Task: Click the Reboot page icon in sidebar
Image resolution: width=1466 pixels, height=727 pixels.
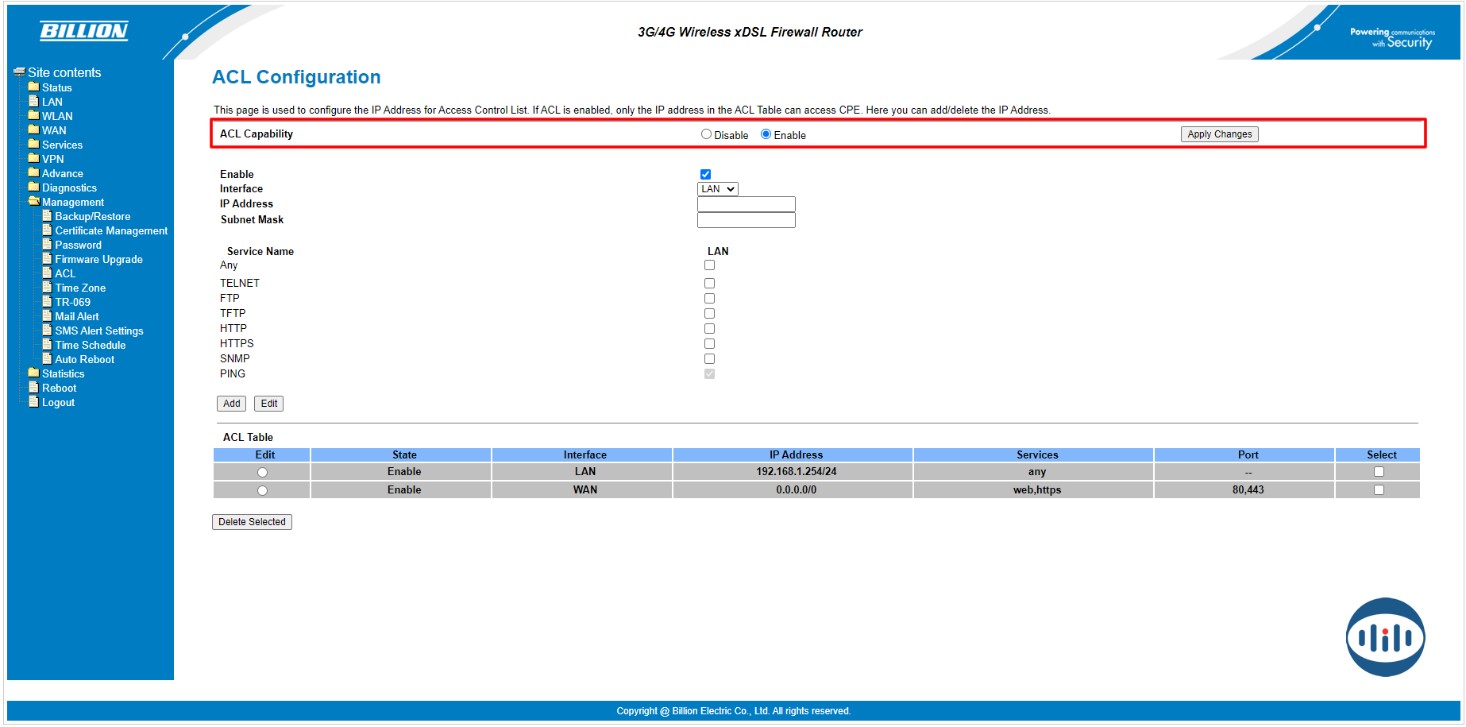Action: pyautogui.click(x=33, y=388)
